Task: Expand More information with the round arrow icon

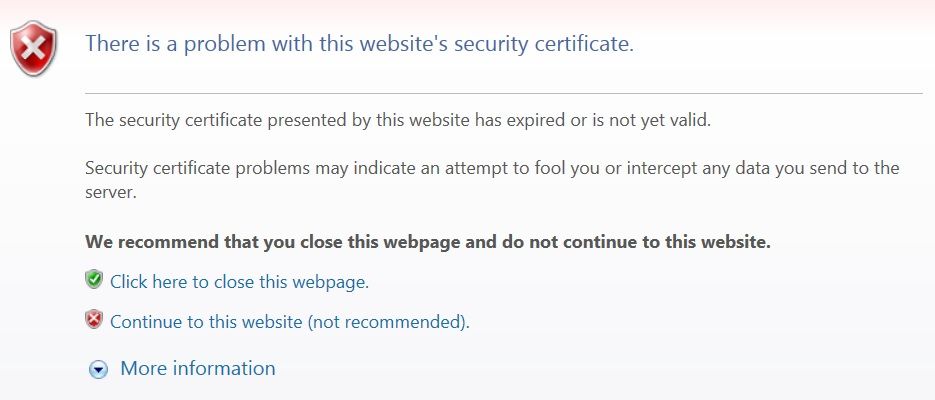Action: coord(98,370)
